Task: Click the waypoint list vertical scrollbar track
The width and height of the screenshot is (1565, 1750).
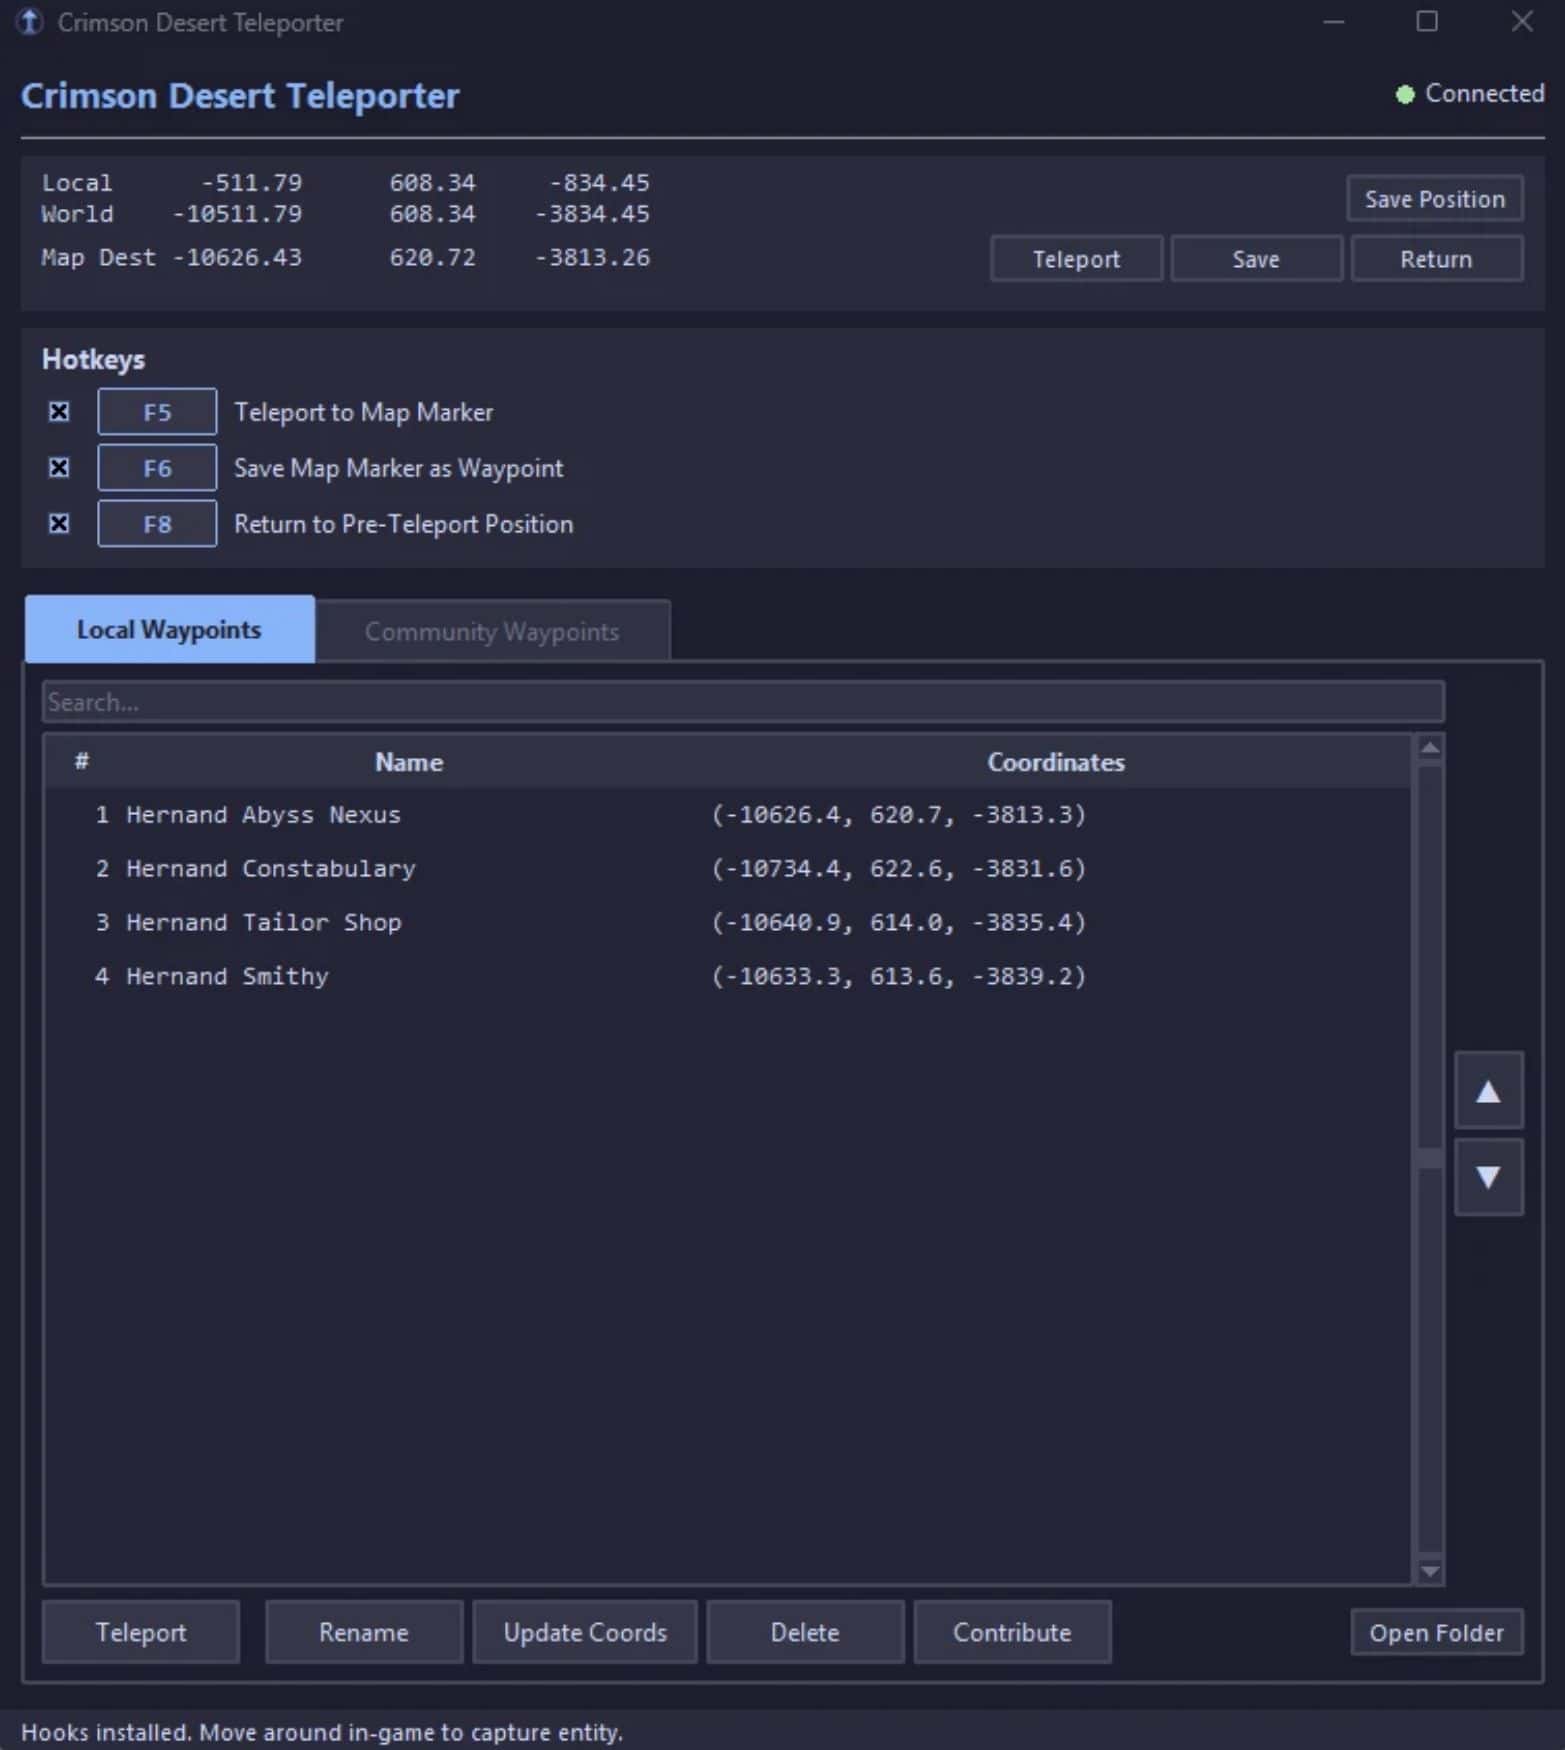Action: coord(1430,1350)
